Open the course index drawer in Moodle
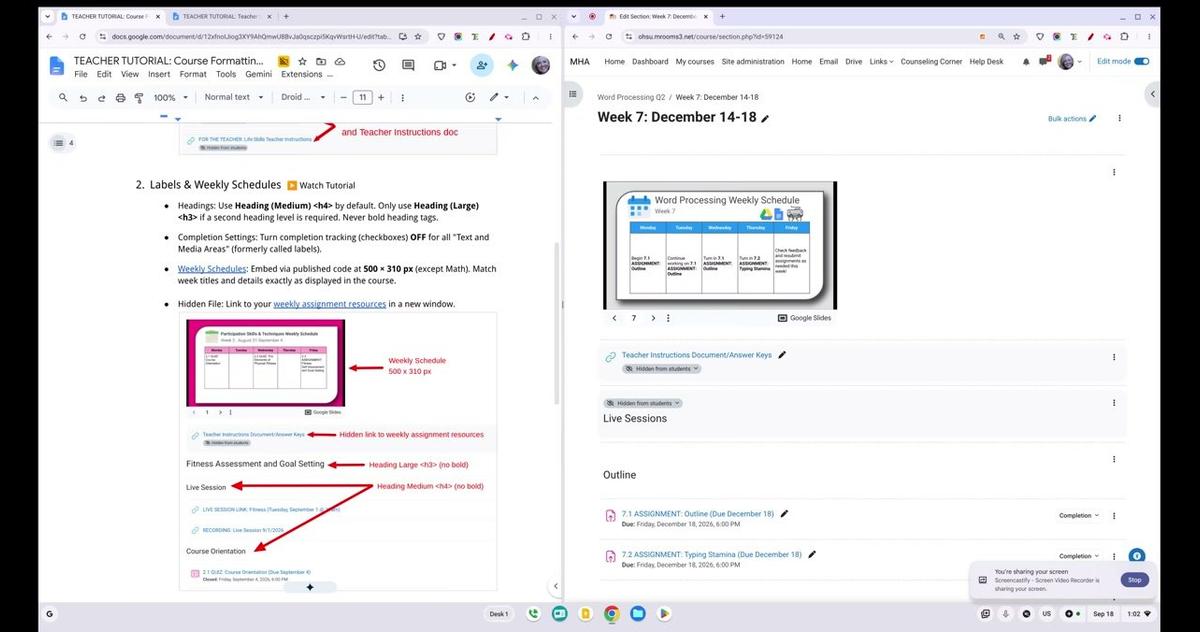Screen dimensions: 1200x632 point(573,94)
